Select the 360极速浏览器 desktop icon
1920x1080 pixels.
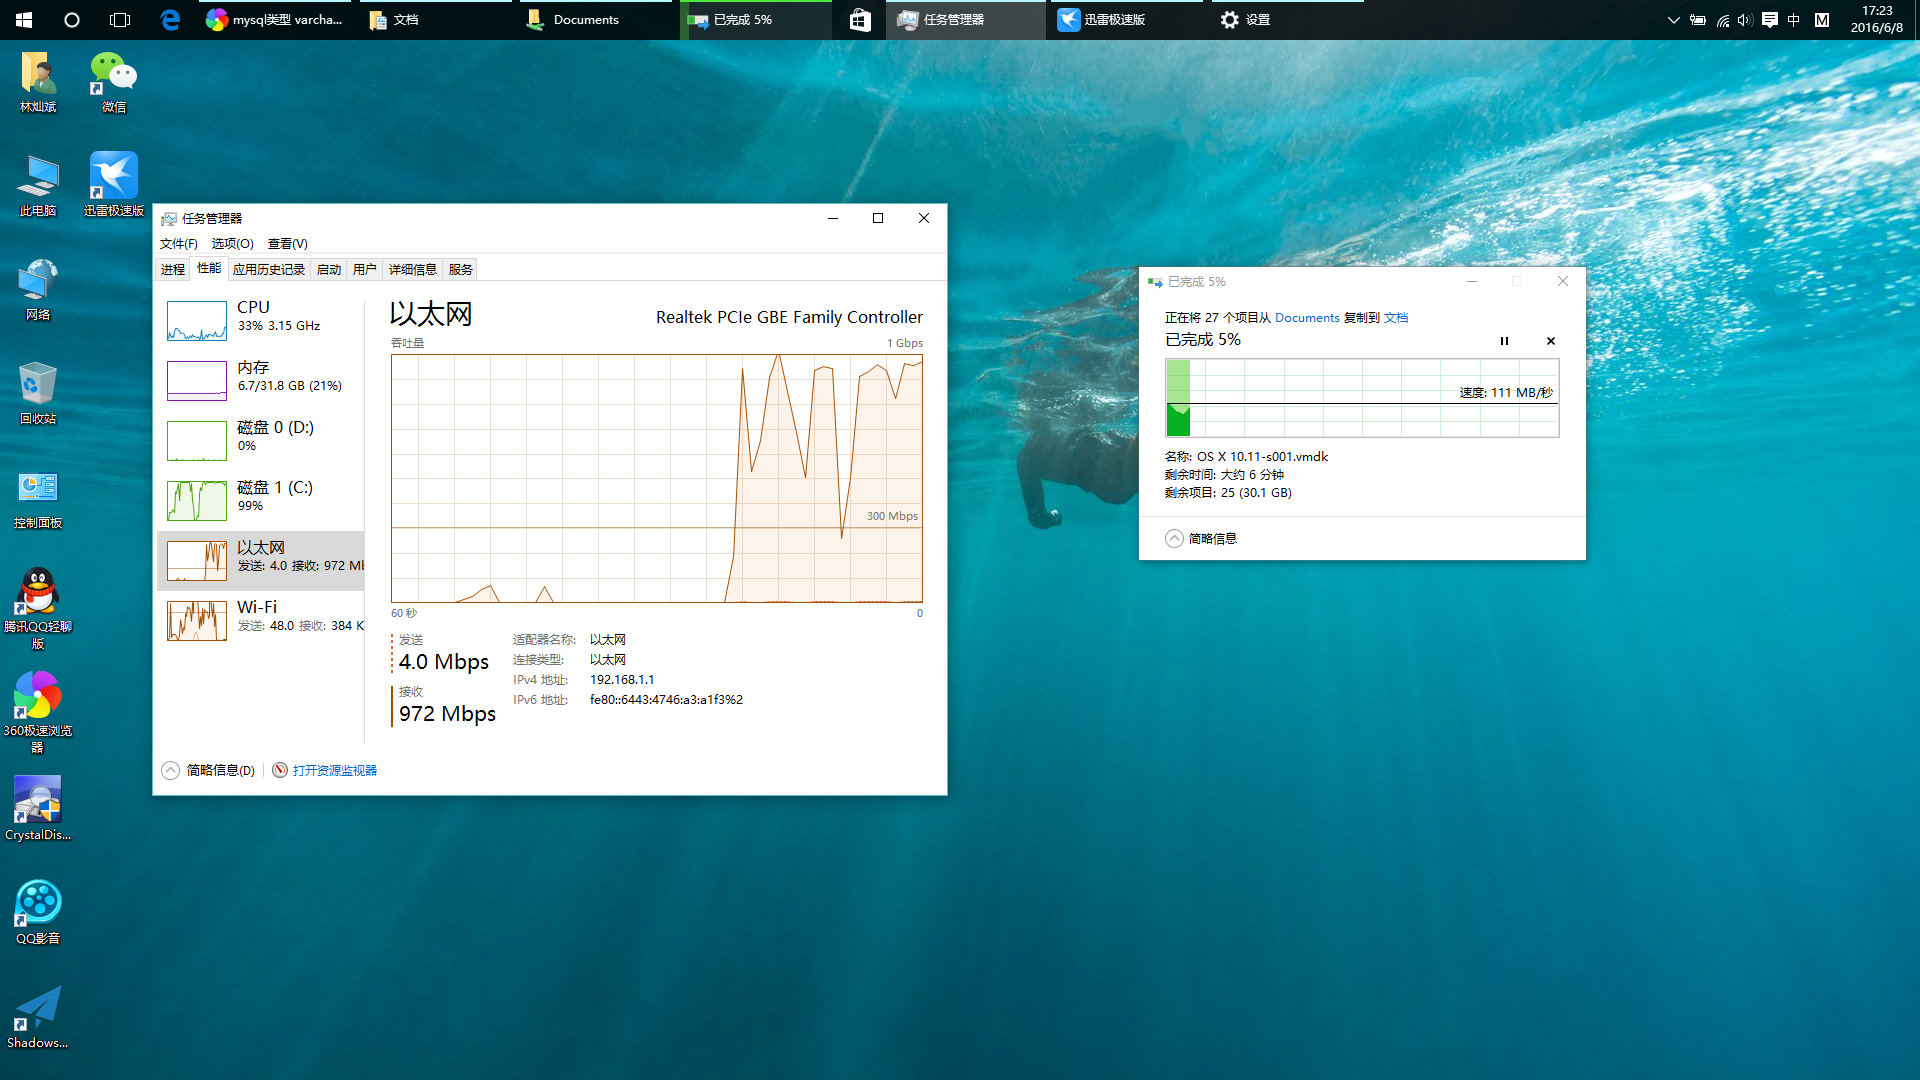[38, 712]
